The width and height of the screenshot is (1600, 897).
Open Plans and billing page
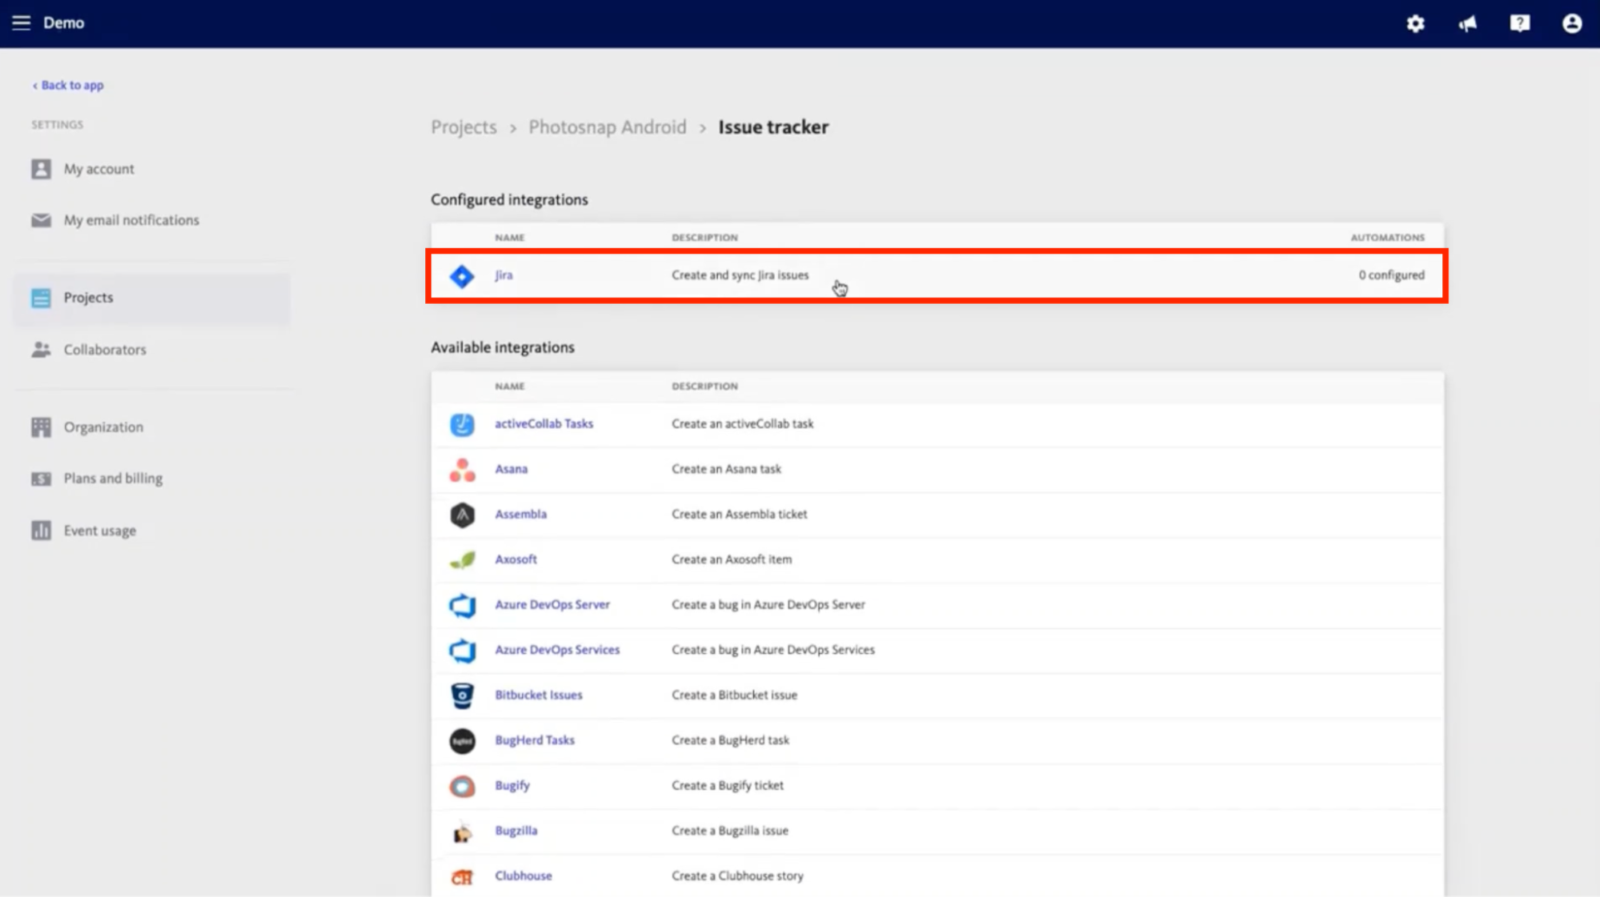113,479
